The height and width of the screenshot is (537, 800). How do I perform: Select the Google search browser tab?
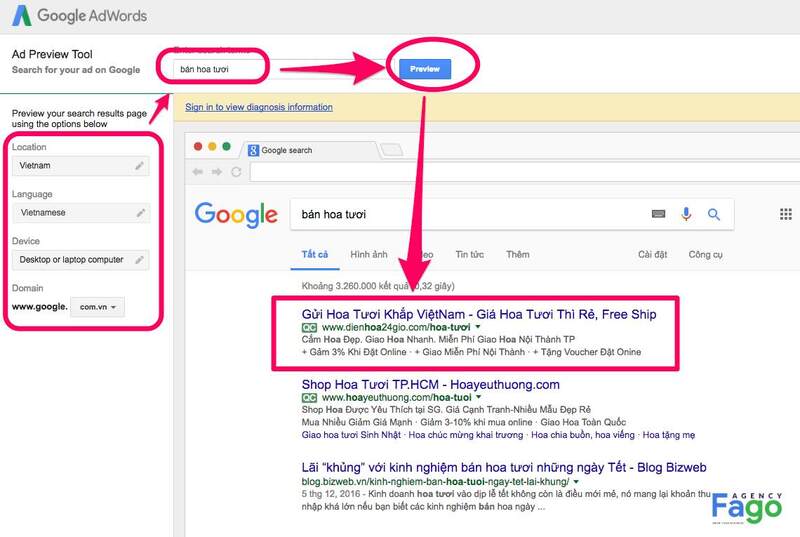click(x=310, y=150)
